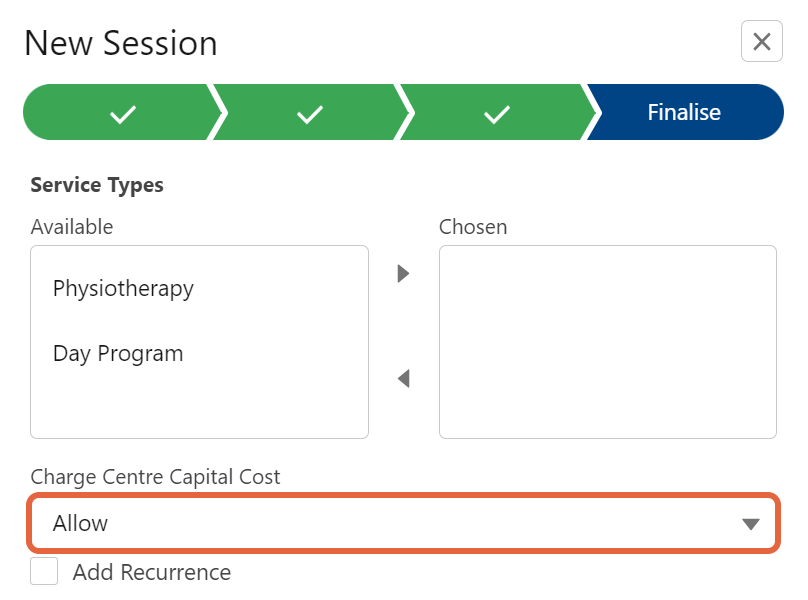Move selected service type to Chosen
Viewport: 808px width, 600px height.
tap(403, 273)
